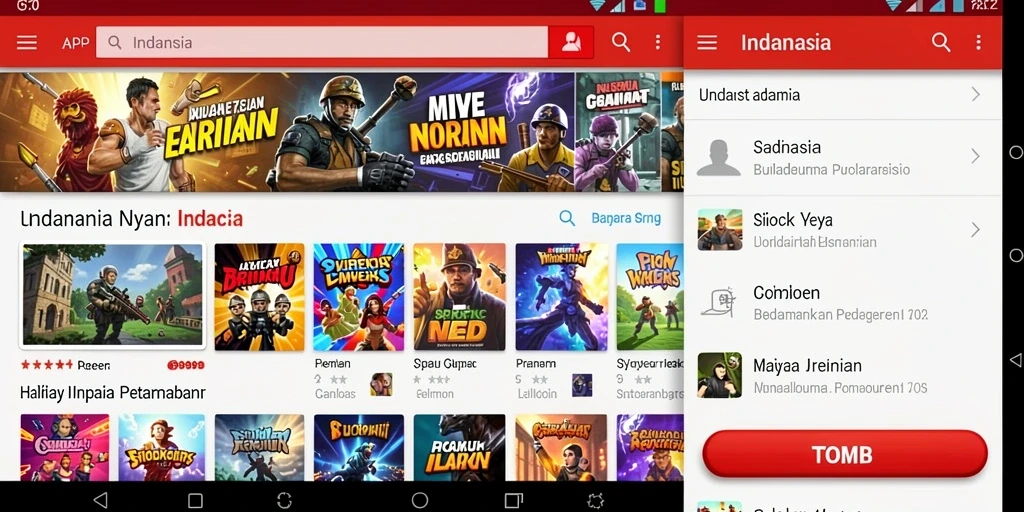Open the Siookons game thumbnail in bottom row
Screen dimensions: 1024x512
pyautogui.click(x=162, y=447)
